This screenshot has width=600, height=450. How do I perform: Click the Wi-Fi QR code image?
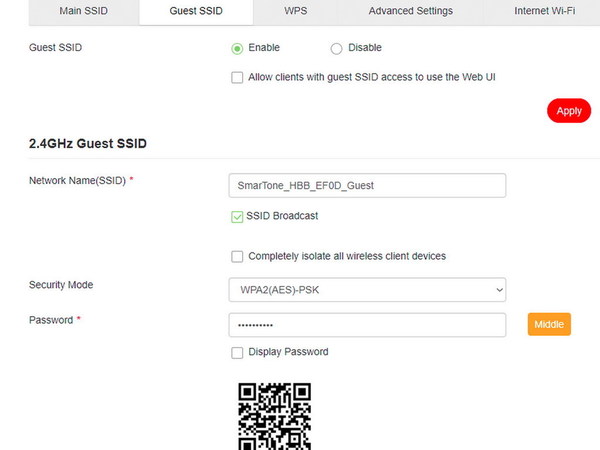(x=274, y=416)
